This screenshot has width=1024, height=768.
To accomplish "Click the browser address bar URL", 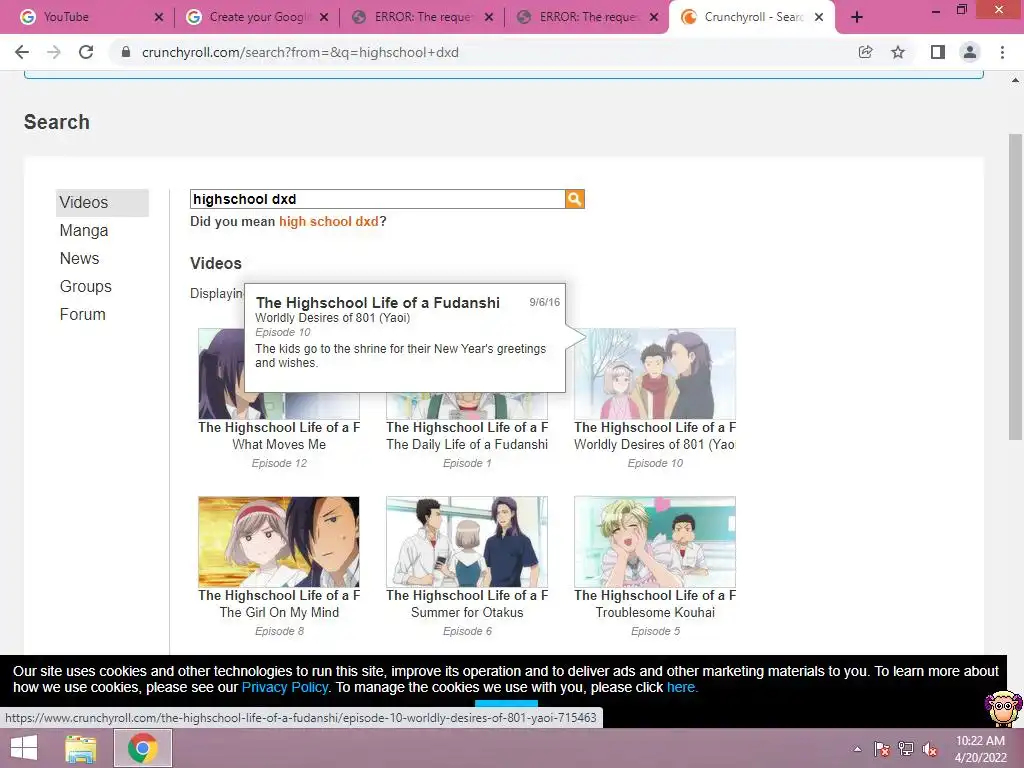I will [300, 52].
